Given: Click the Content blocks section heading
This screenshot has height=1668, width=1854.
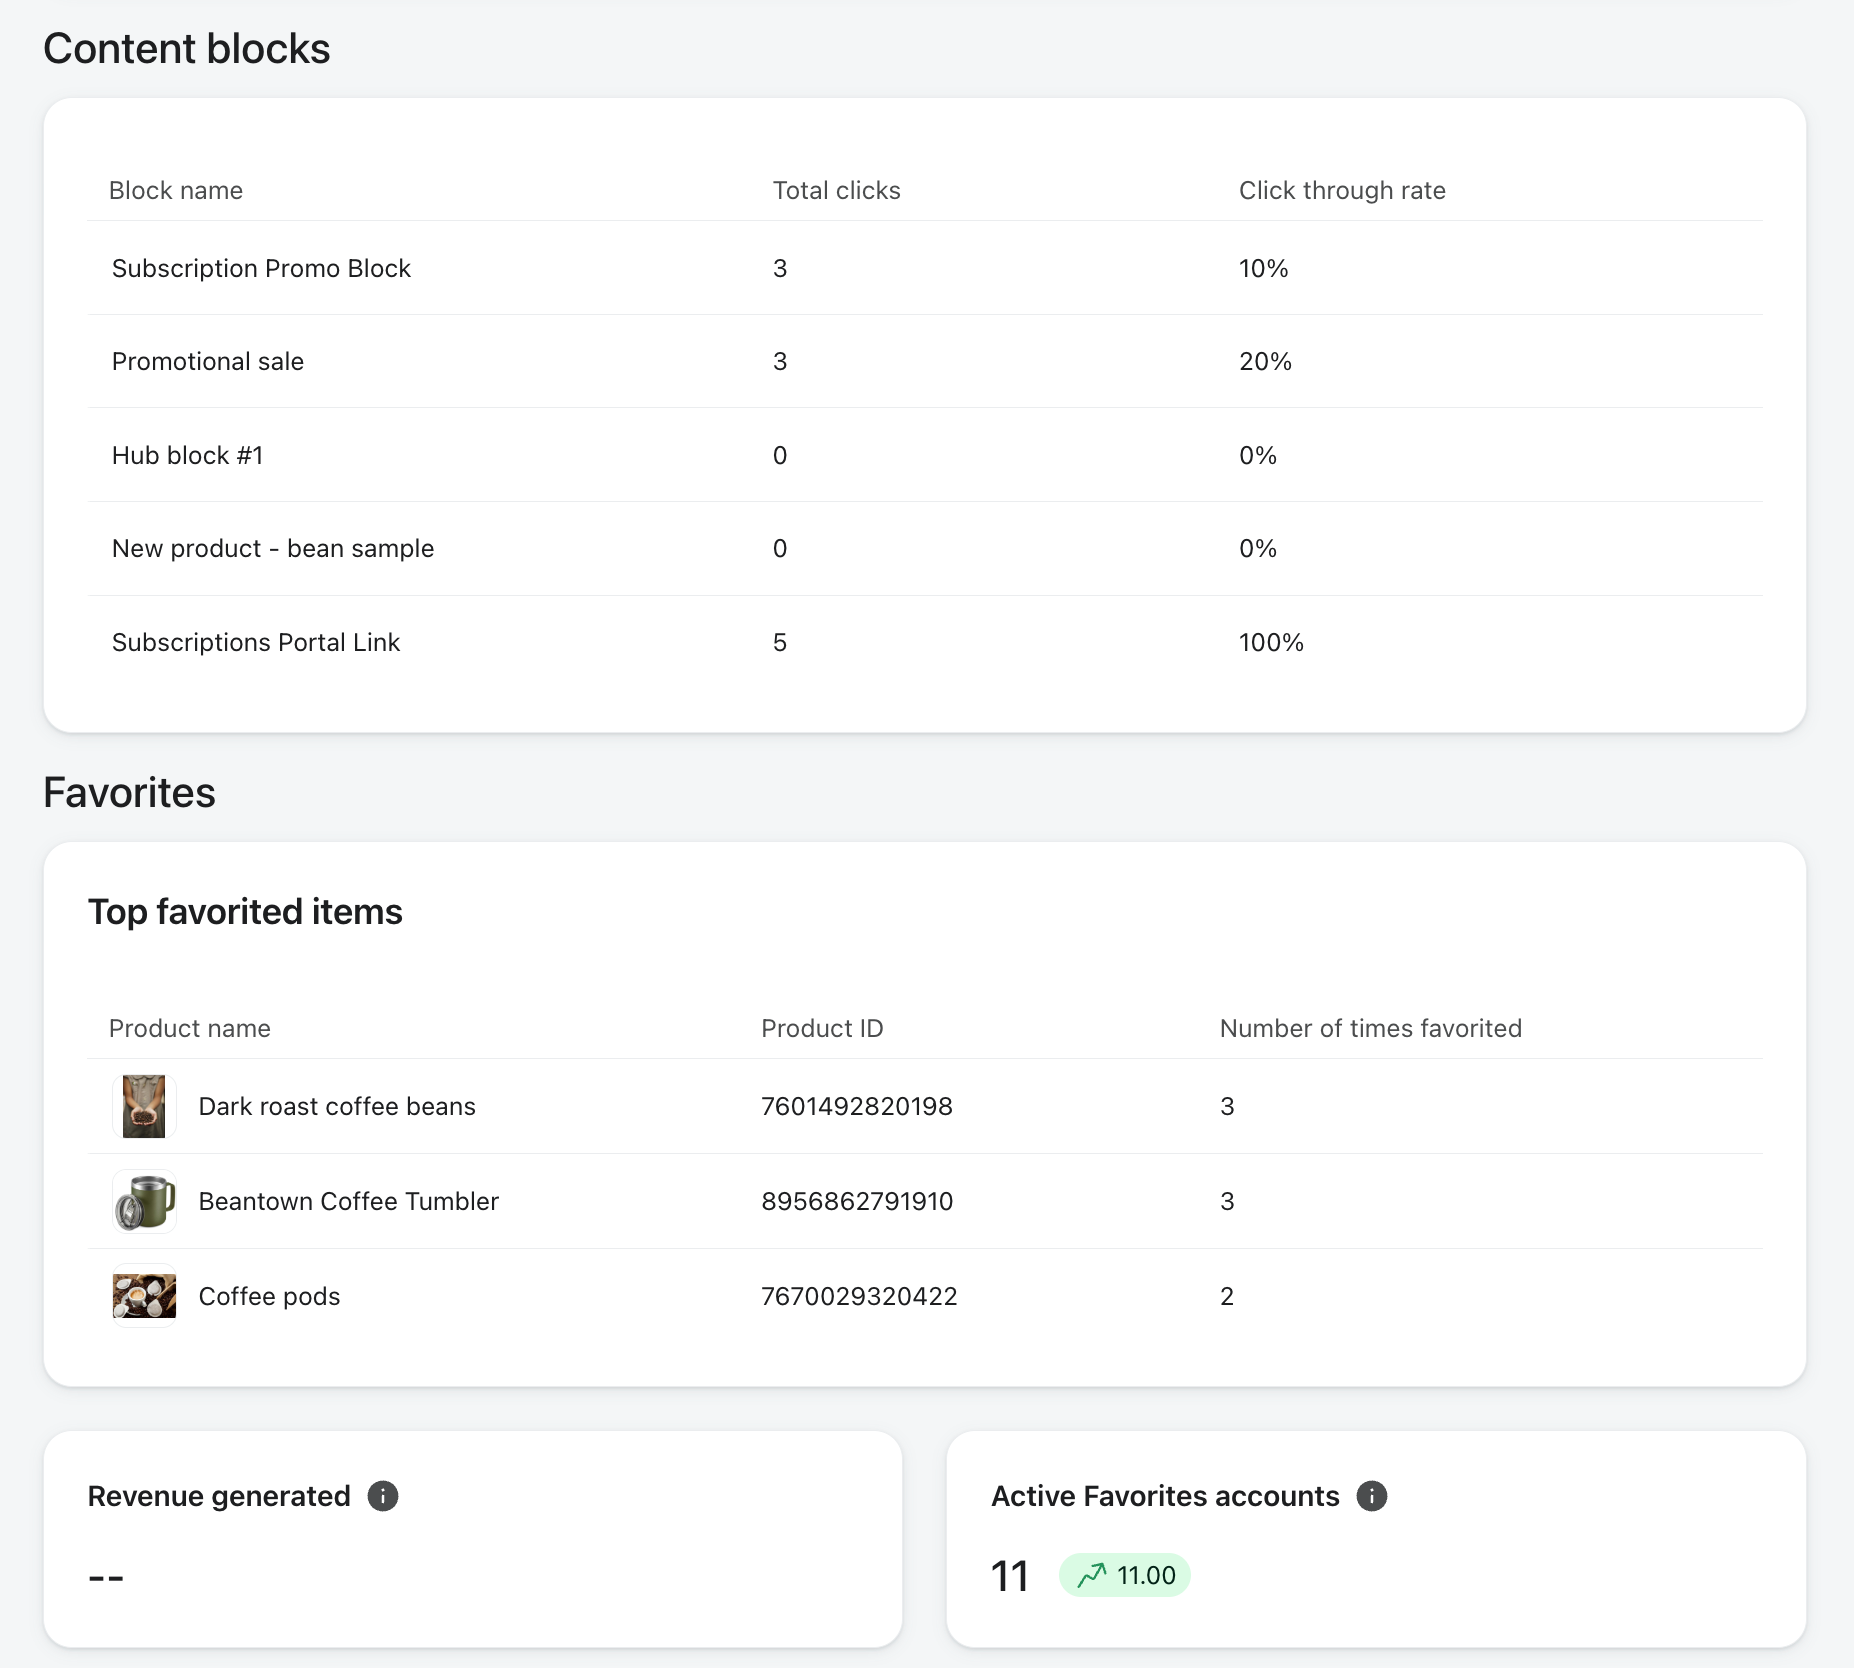Looking at the screenshot, I should (187, 49).
